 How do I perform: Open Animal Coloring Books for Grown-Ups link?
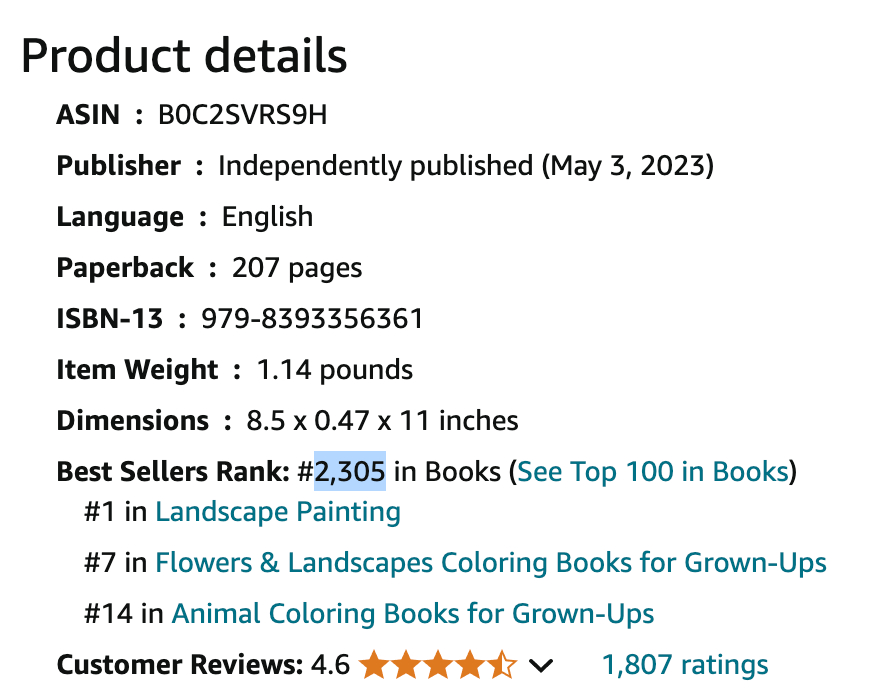[x=413, y=613]
